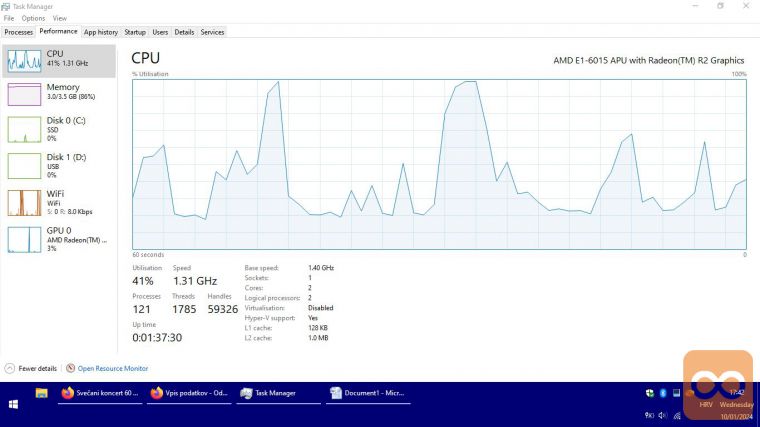Click the 1785 threads count

[184, 309]
